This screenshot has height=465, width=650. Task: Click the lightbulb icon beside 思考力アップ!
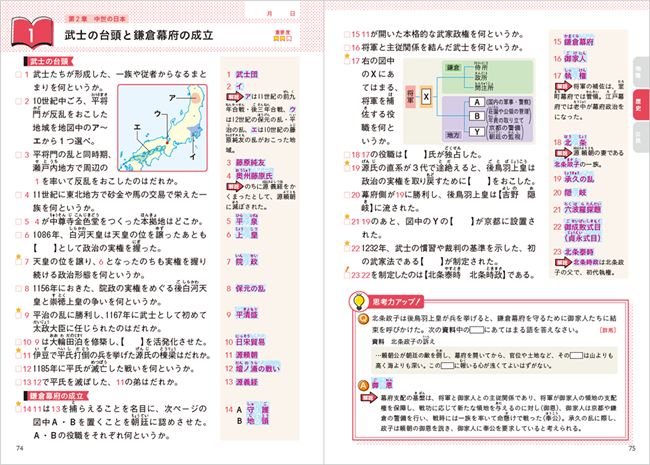[x=359, y=301]
